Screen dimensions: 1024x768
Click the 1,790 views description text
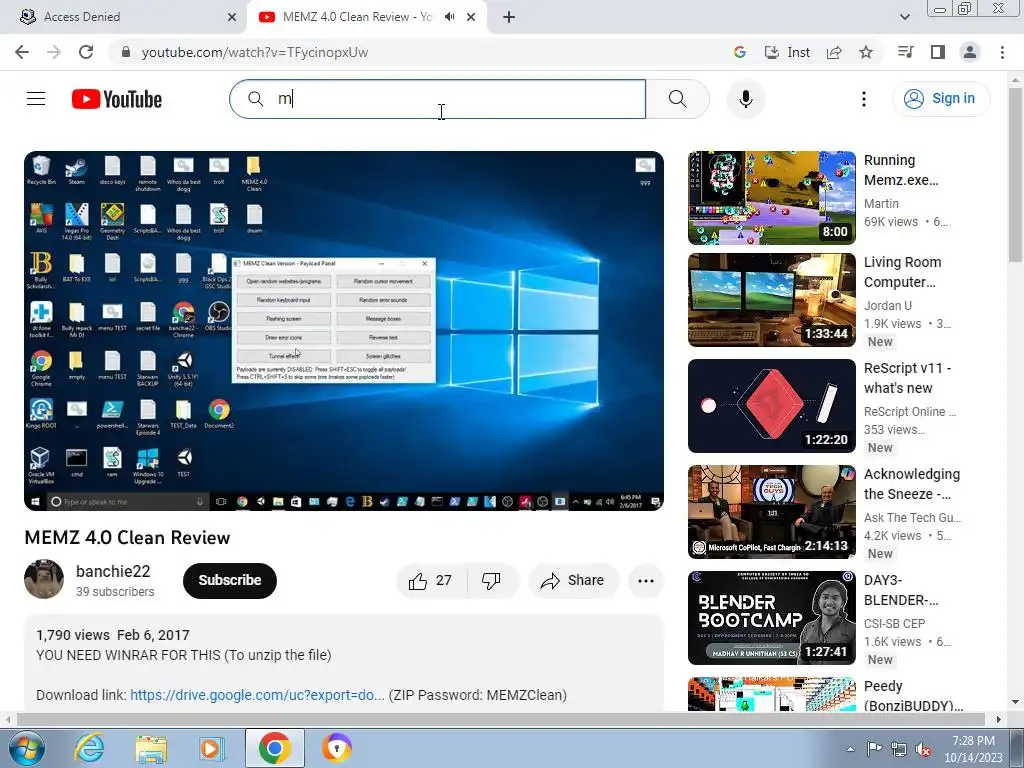click(73, 635)
